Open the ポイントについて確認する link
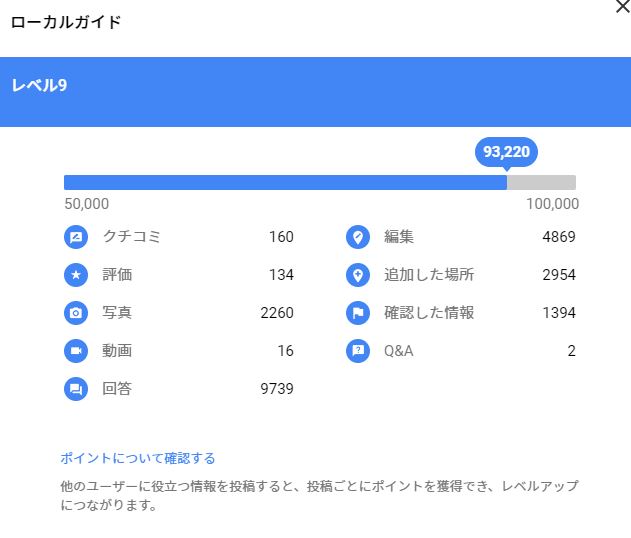631x538 pixels. click(x=138, y=459)
